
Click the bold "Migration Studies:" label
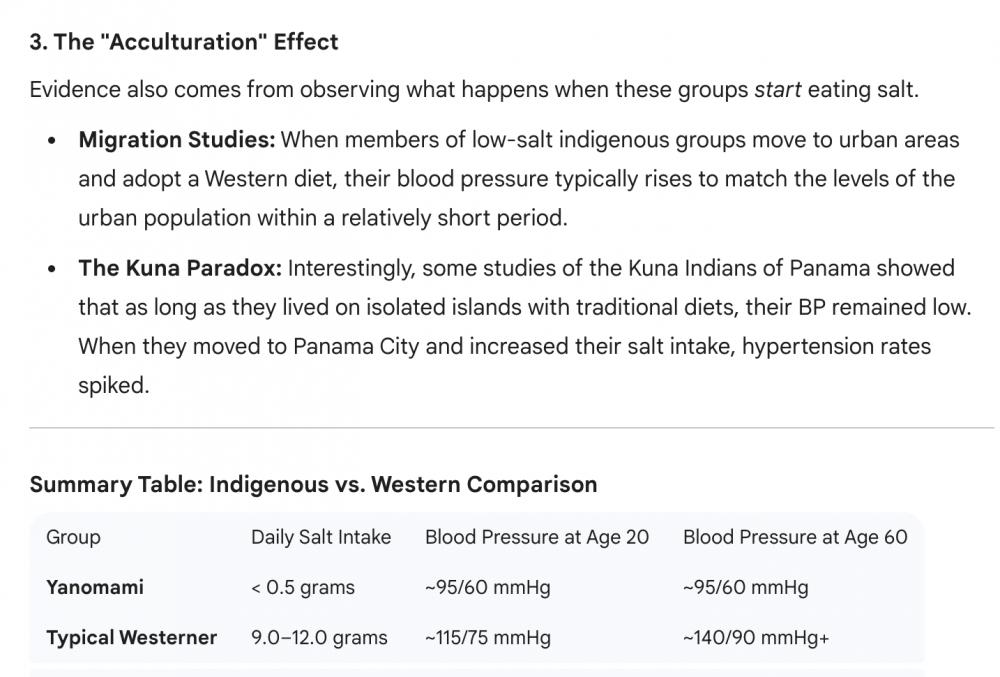click(177, 139)
